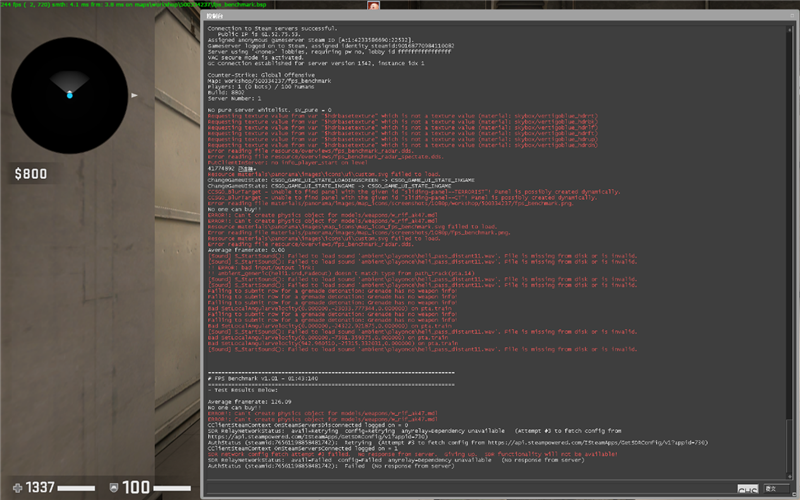
Task: Select the 'Test Results Below' line
Action: pyautogui.click(x=243, y=390)
